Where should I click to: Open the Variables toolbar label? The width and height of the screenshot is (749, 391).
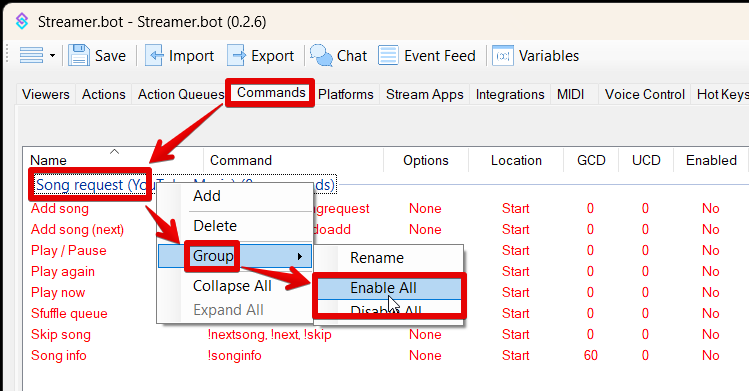(549, 56)
